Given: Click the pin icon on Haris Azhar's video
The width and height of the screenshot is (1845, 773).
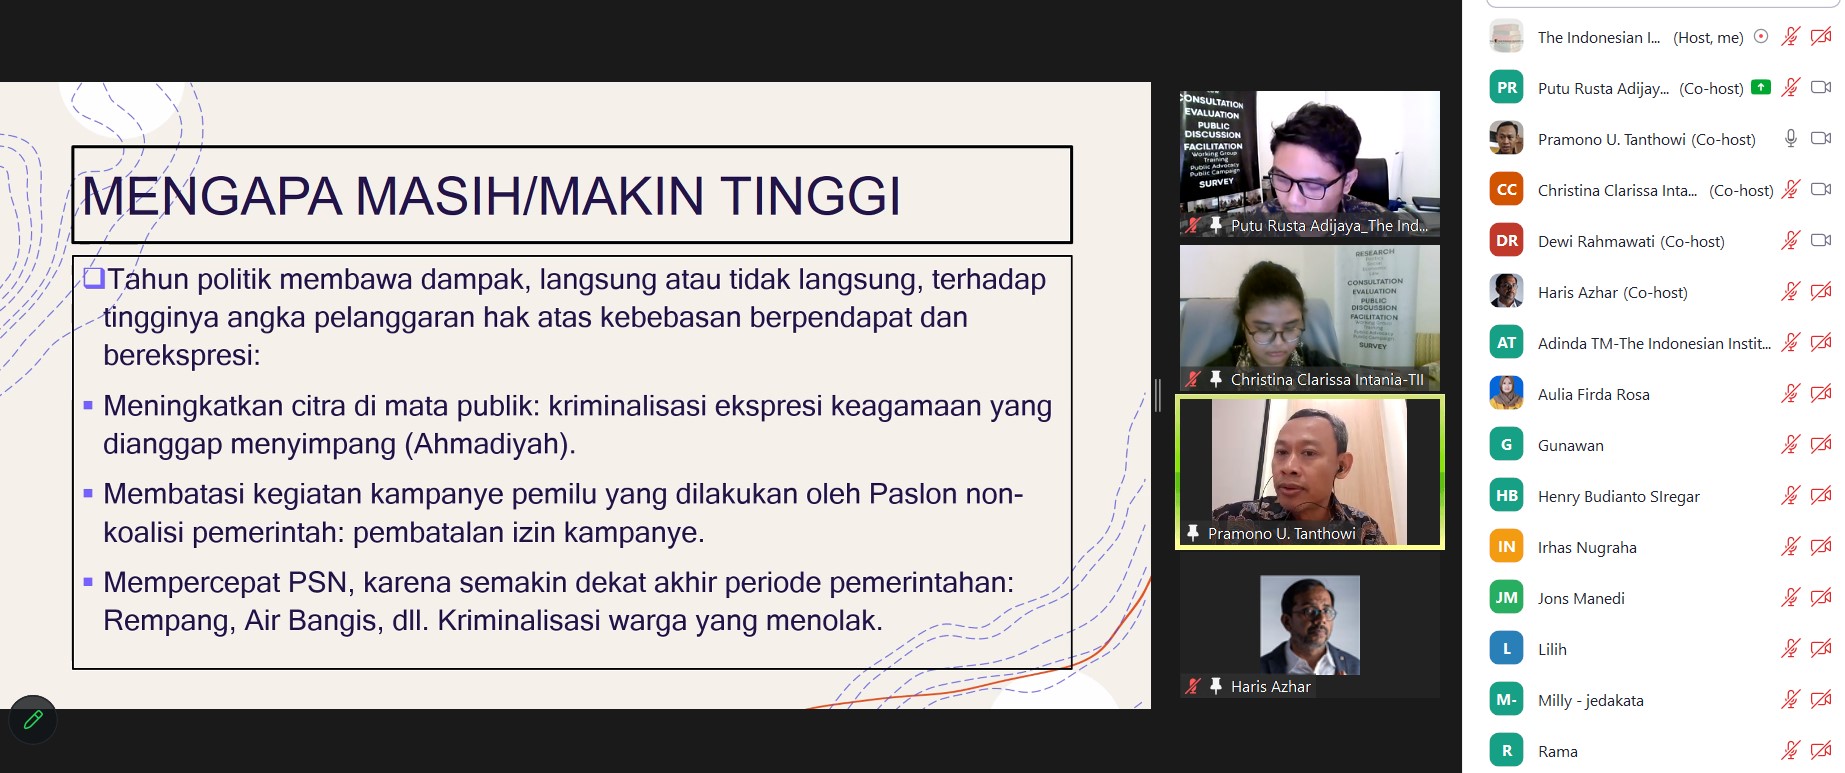Looking at the screenshot, I should point(1215,686).
